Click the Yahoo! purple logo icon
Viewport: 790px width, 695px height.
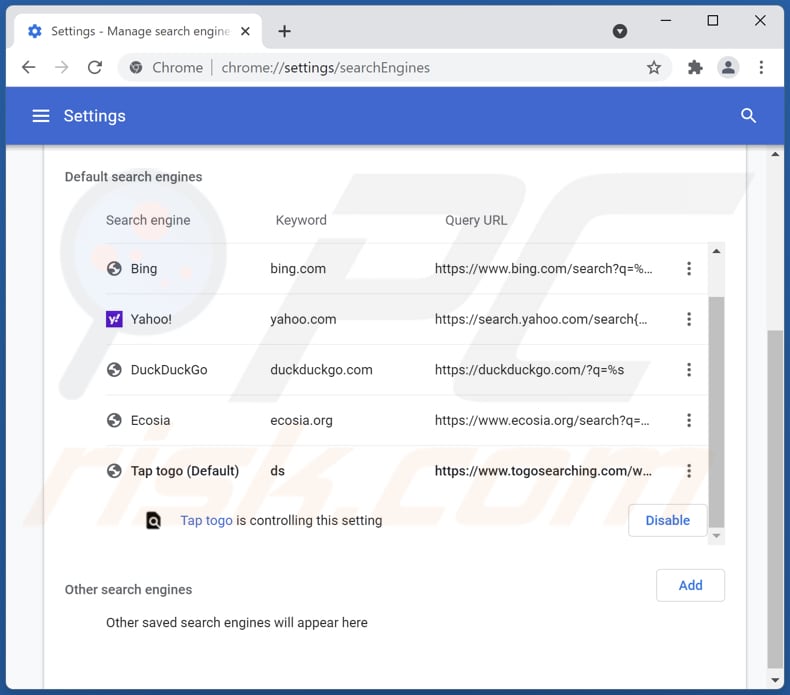(x=114, y=319)
